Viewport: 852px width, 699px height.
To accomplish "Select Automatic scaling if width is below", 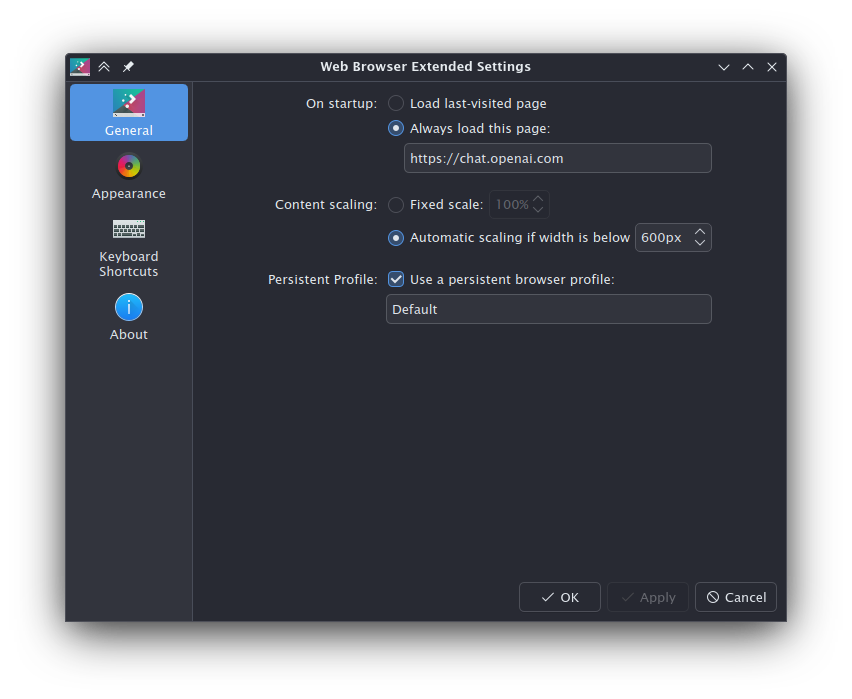I will click(509, 238).
